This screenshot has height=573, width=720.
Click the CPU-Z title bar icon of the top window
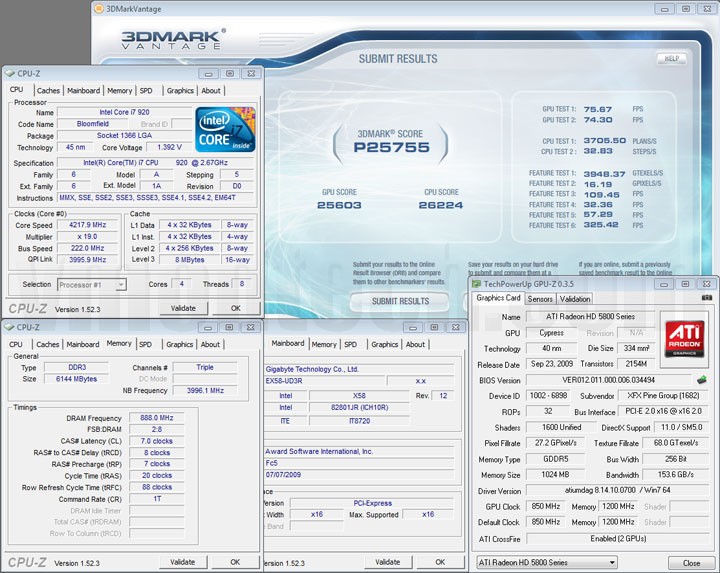coord(9,73)
